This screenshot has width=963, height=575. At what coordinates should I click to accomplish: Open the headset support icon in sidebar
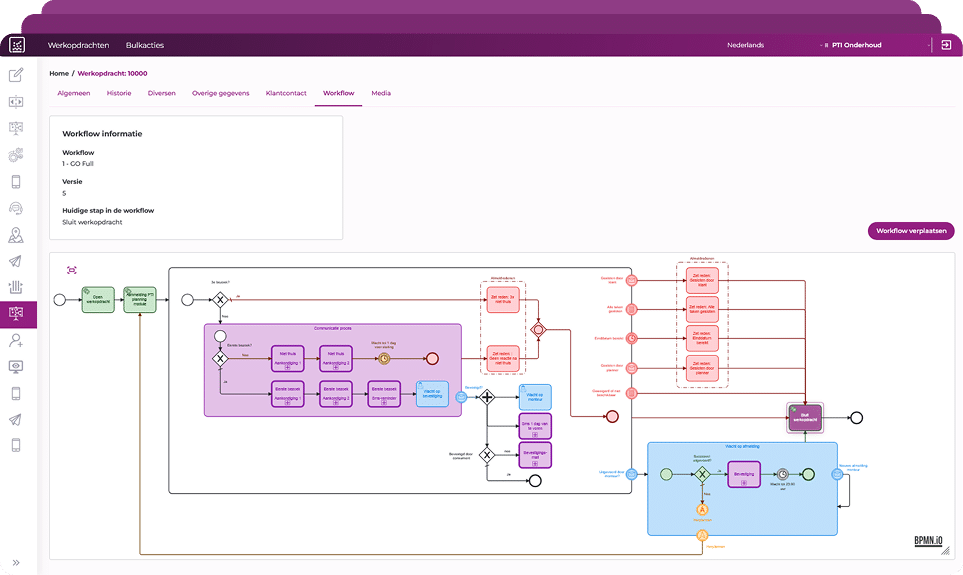click(x=16, y=208)
